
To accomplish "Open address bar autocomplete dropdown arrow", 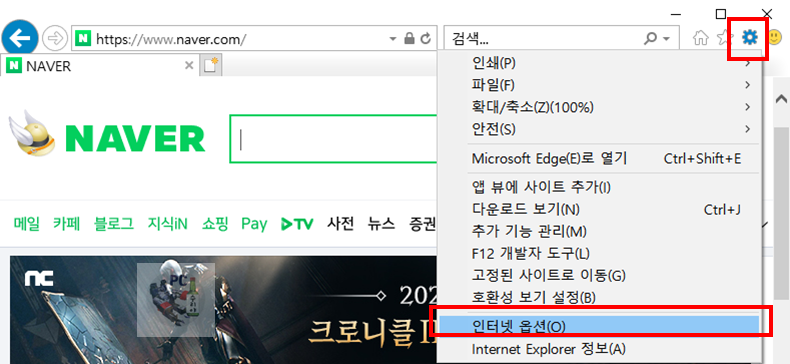I will coord(393,39).
